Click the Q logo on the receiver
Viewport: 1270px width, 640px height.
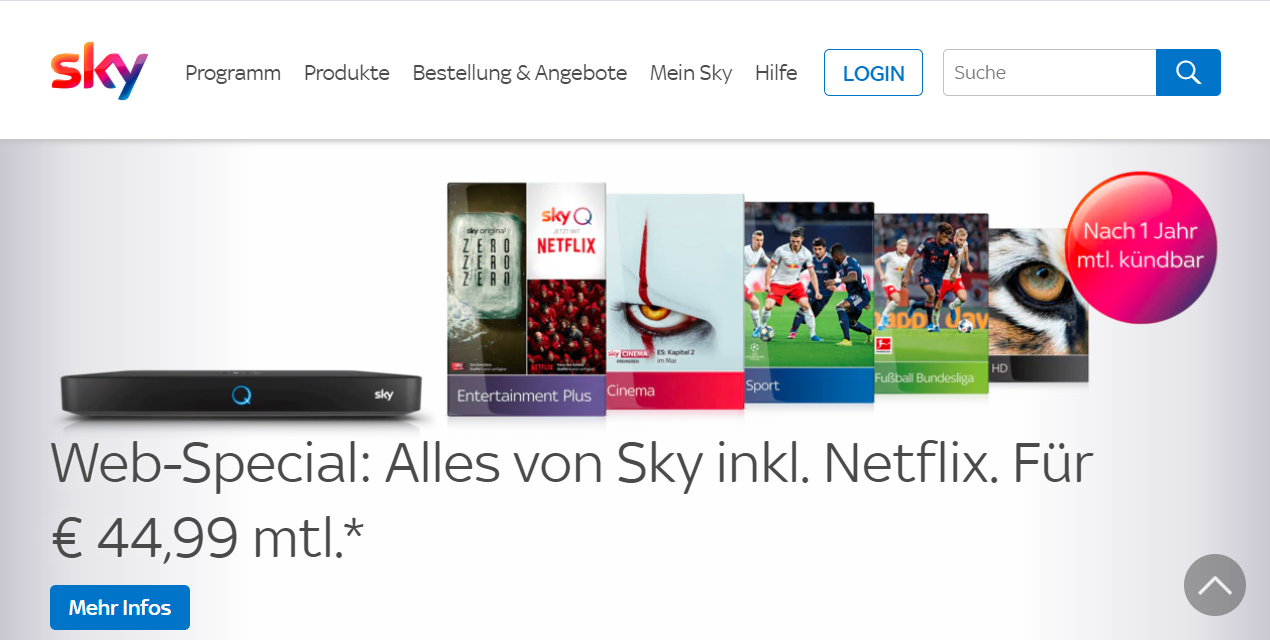point(241,394)
